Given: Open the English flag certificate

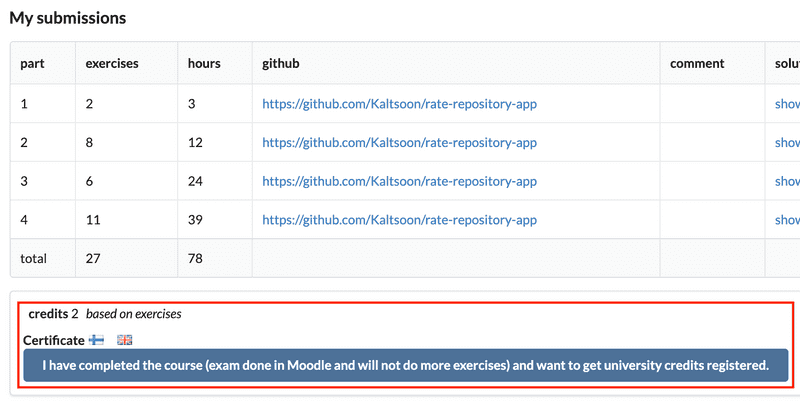Looking at the screenshot, I should click(x=124, y=340).
